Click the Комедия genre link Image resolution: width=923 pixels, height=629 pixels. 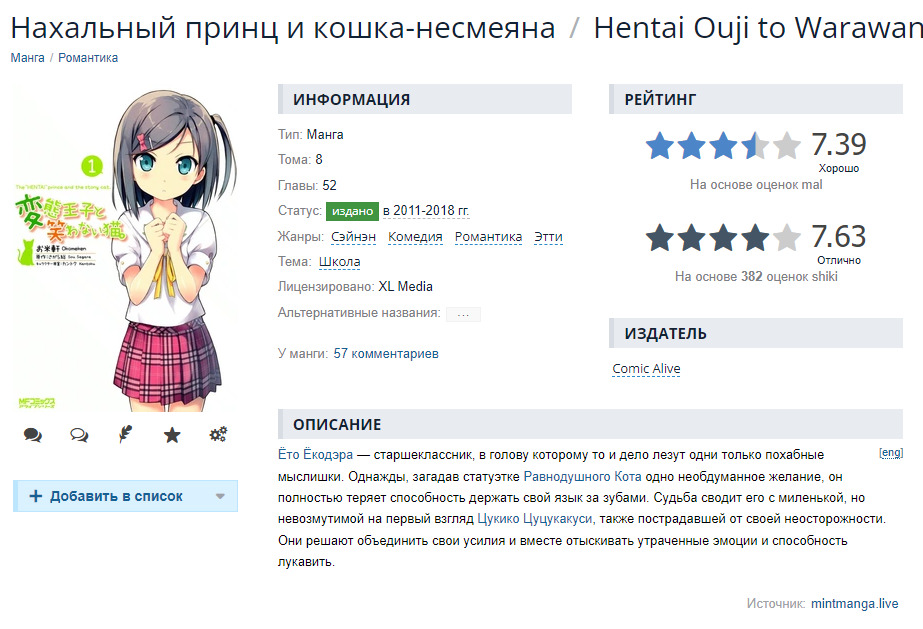(x=415, y=237)
